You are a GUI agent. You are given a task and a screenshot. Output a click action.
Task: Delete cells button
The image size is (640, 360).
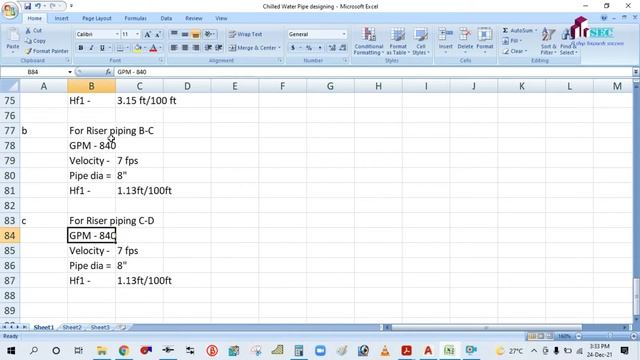pyautogui.click(x=465, y=41)
